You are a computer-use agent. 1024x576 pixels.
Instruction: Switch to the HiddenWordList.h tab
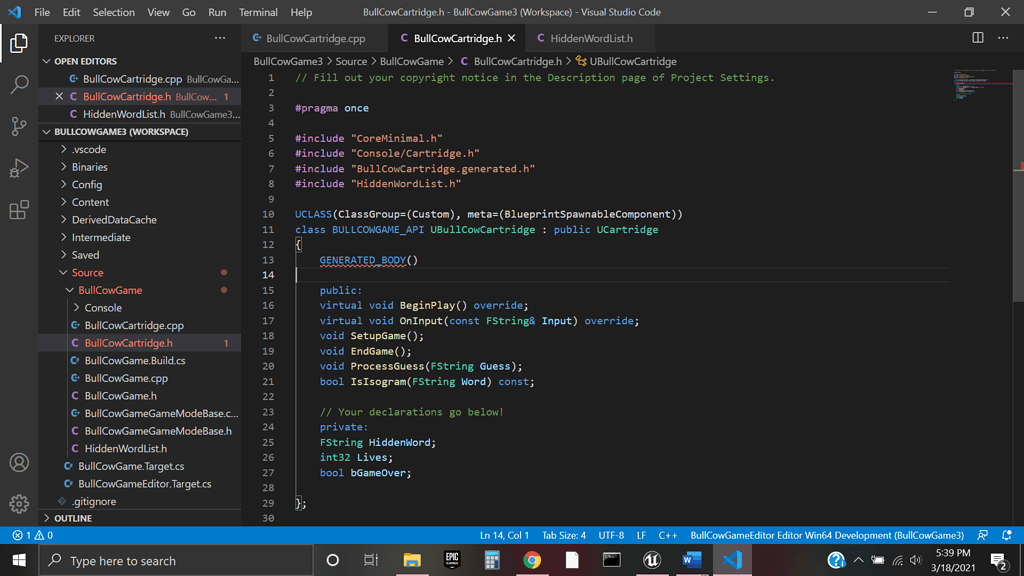point(592,36)
